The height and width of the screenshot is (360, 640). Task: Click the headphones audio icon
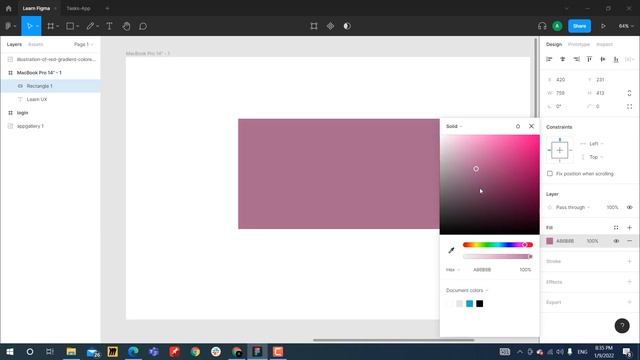[542, 26]
